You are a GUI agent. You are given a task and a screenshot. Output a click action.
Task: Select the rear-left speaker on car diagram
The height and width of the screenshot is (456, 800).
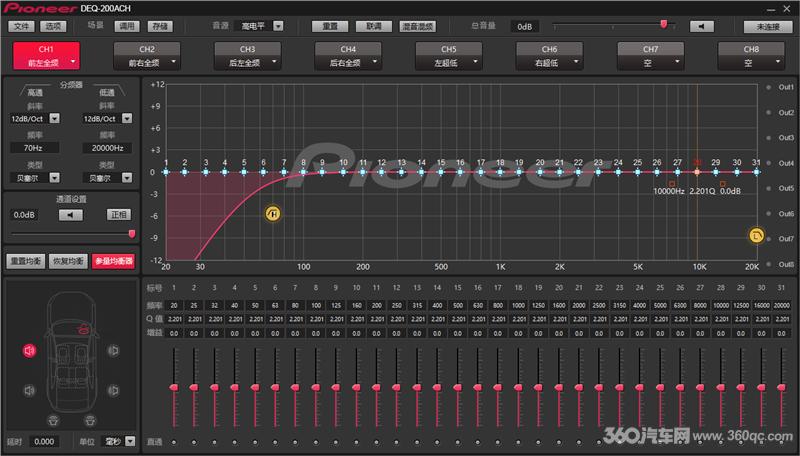coord(30,390)
